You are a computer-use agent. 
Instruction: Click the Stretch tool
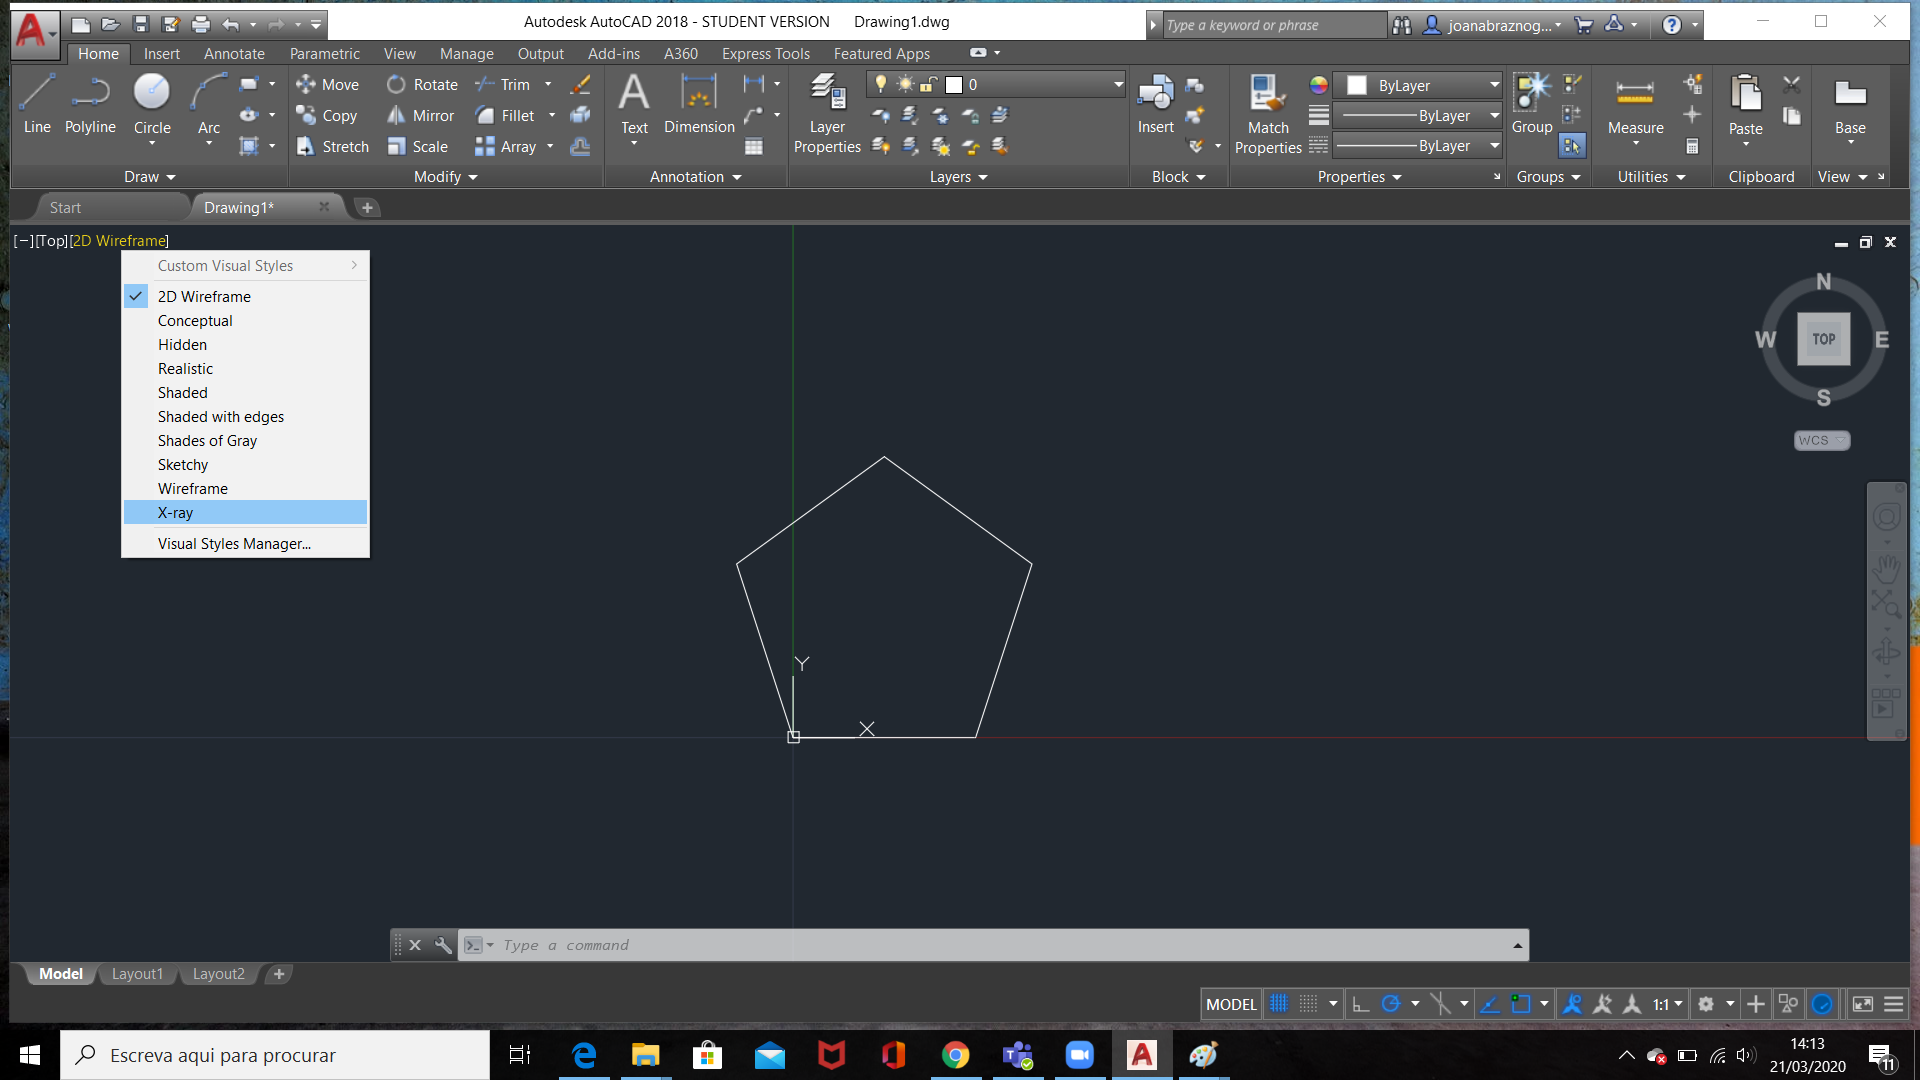click(x=333, y=147)
